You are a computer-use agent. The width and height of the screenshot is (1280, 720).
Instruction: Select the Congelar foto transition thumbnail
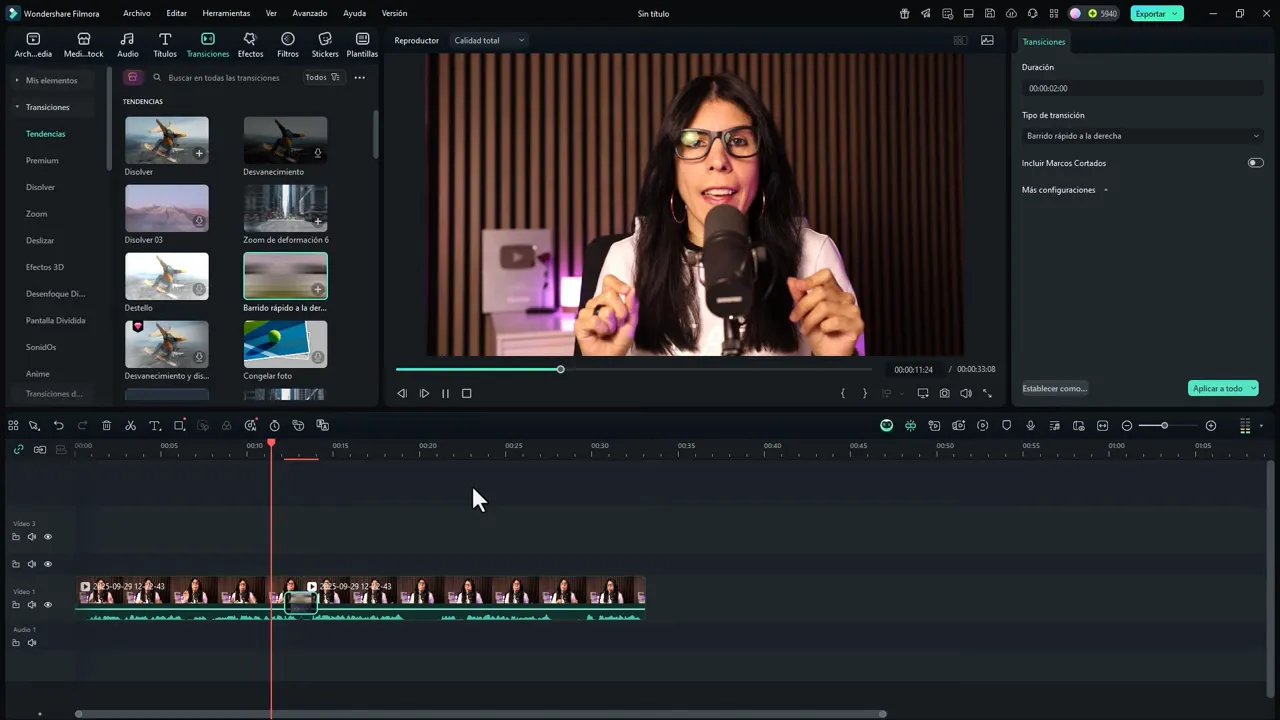pos(285,344)
